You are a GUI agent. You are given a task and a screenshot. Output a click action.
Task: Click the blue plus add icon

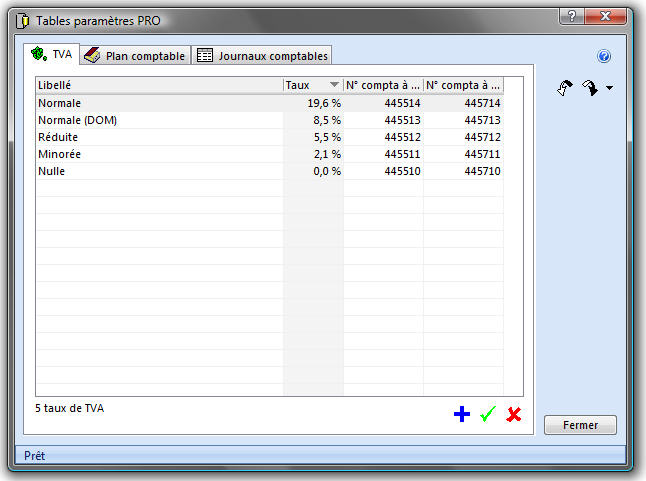[x=461, y=414]
